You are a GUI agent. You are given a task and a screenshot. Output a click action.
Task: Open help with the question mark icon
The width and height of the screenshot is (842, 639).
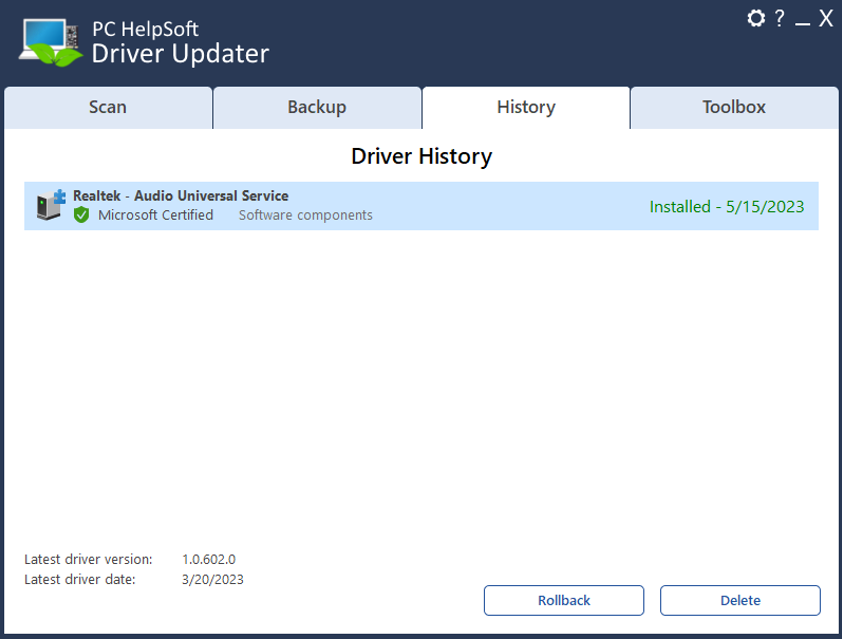click(779, 18)
